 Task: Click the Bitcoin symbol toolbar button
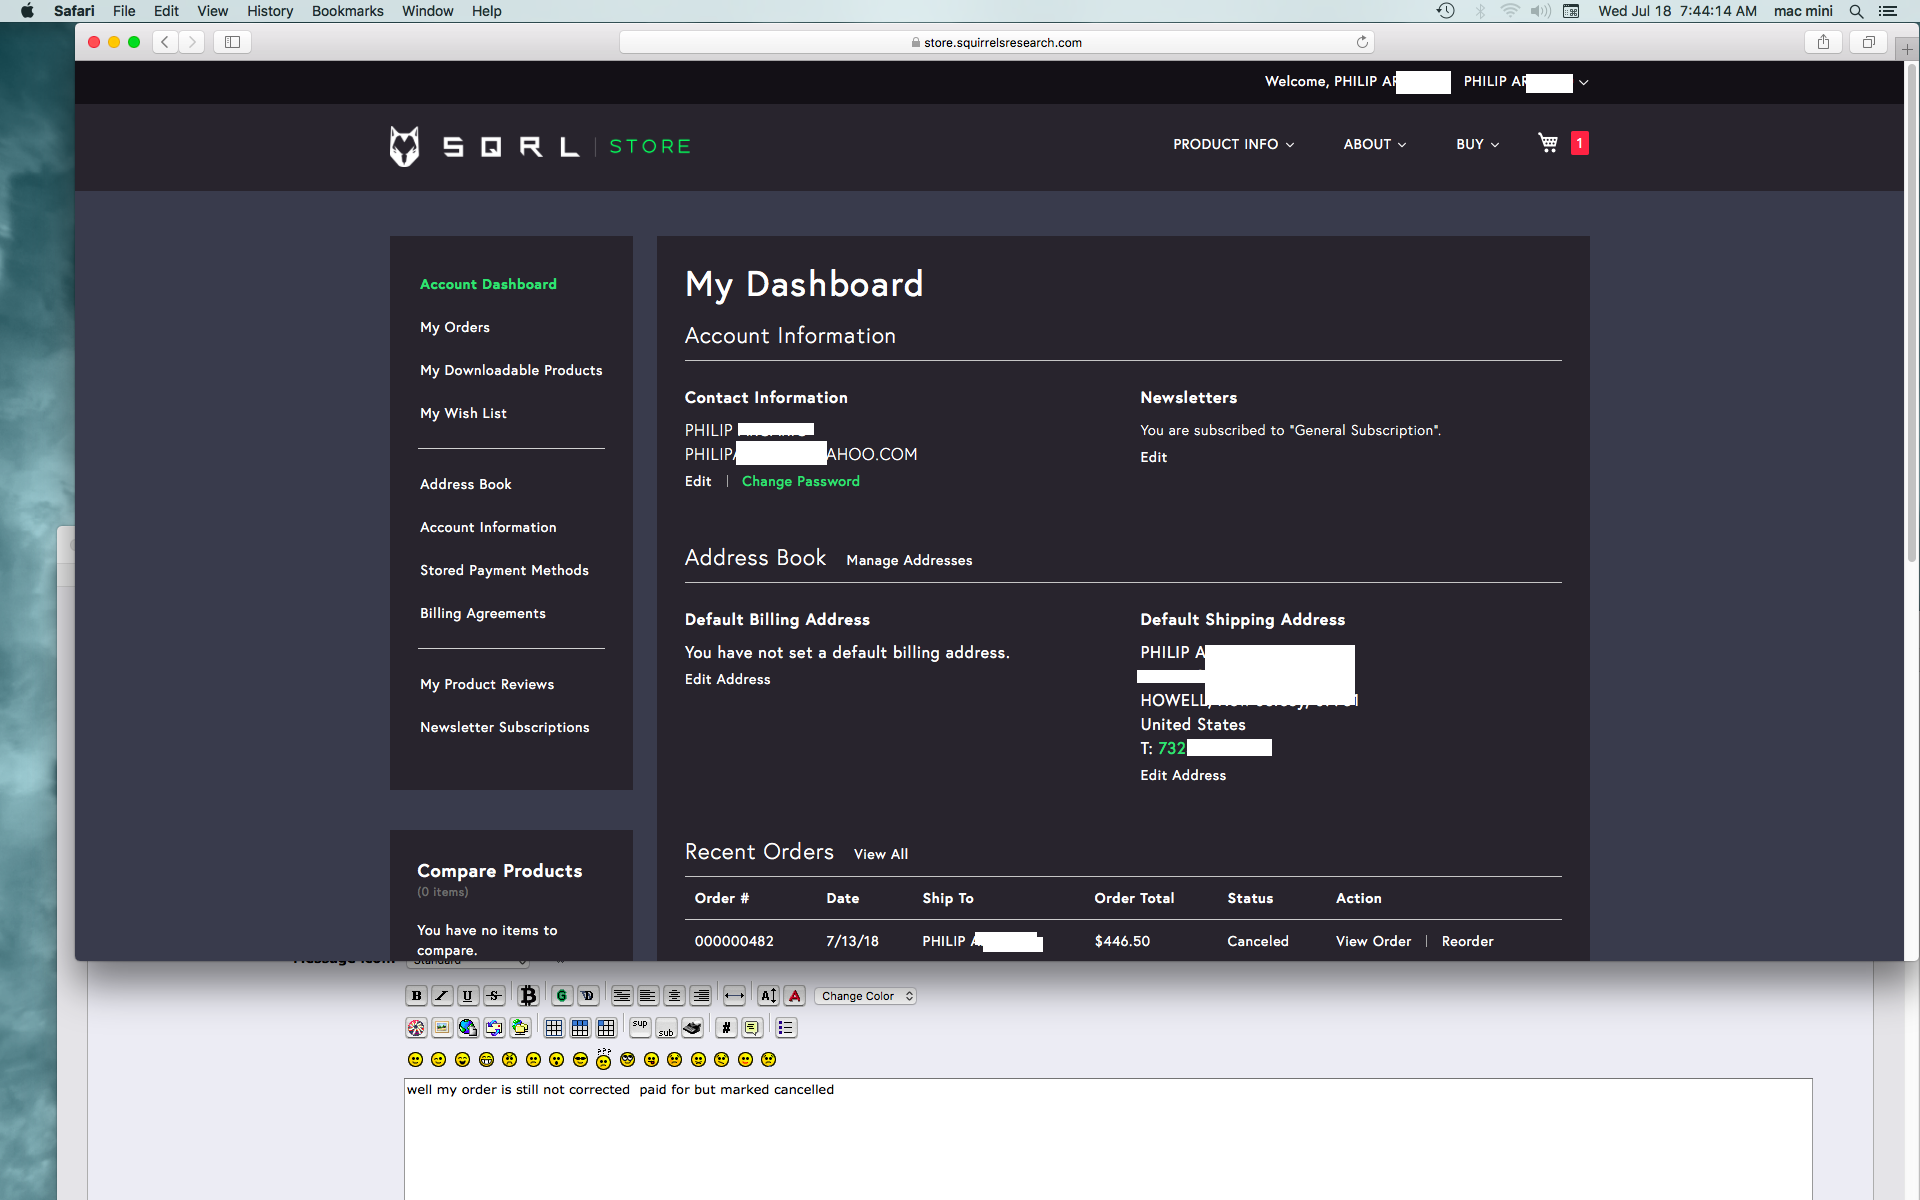(x=528, y=996)
